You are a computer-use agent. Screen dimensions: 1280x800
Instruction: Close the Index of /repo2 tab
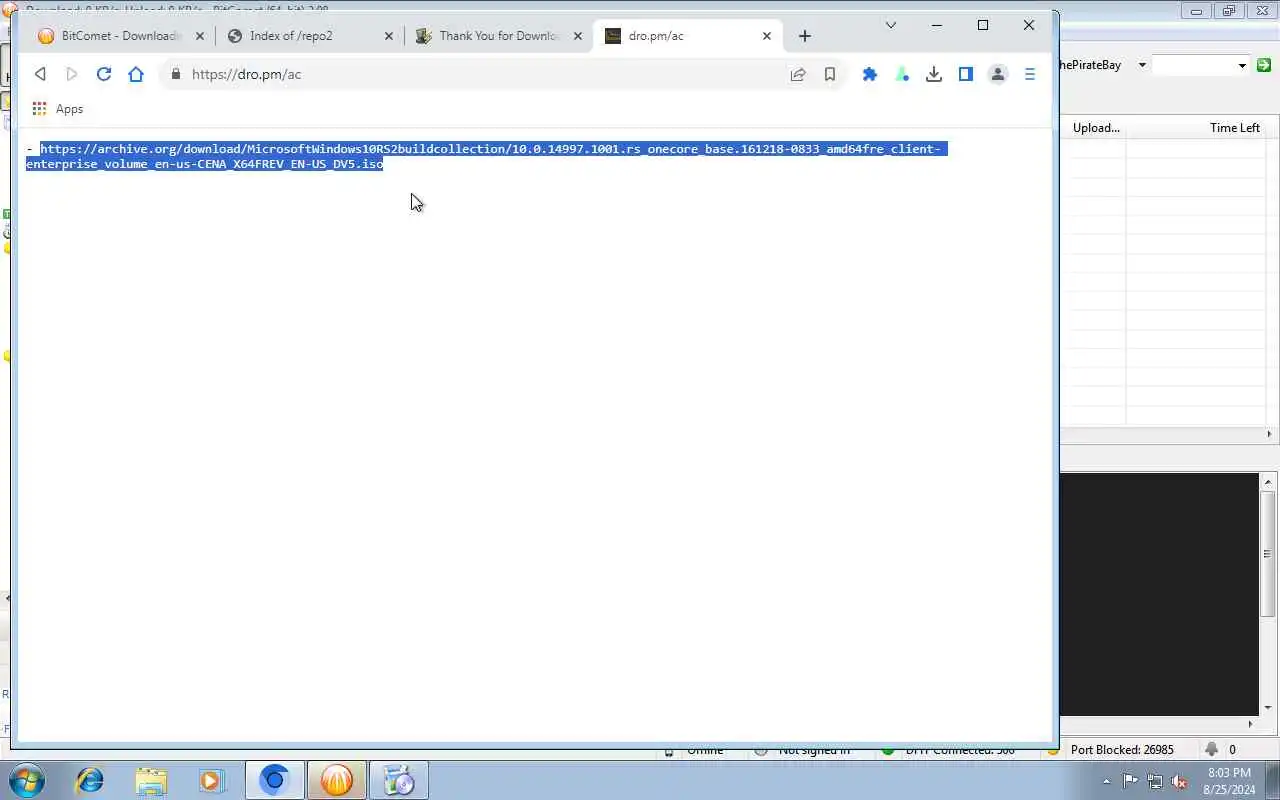coord(389,36)
